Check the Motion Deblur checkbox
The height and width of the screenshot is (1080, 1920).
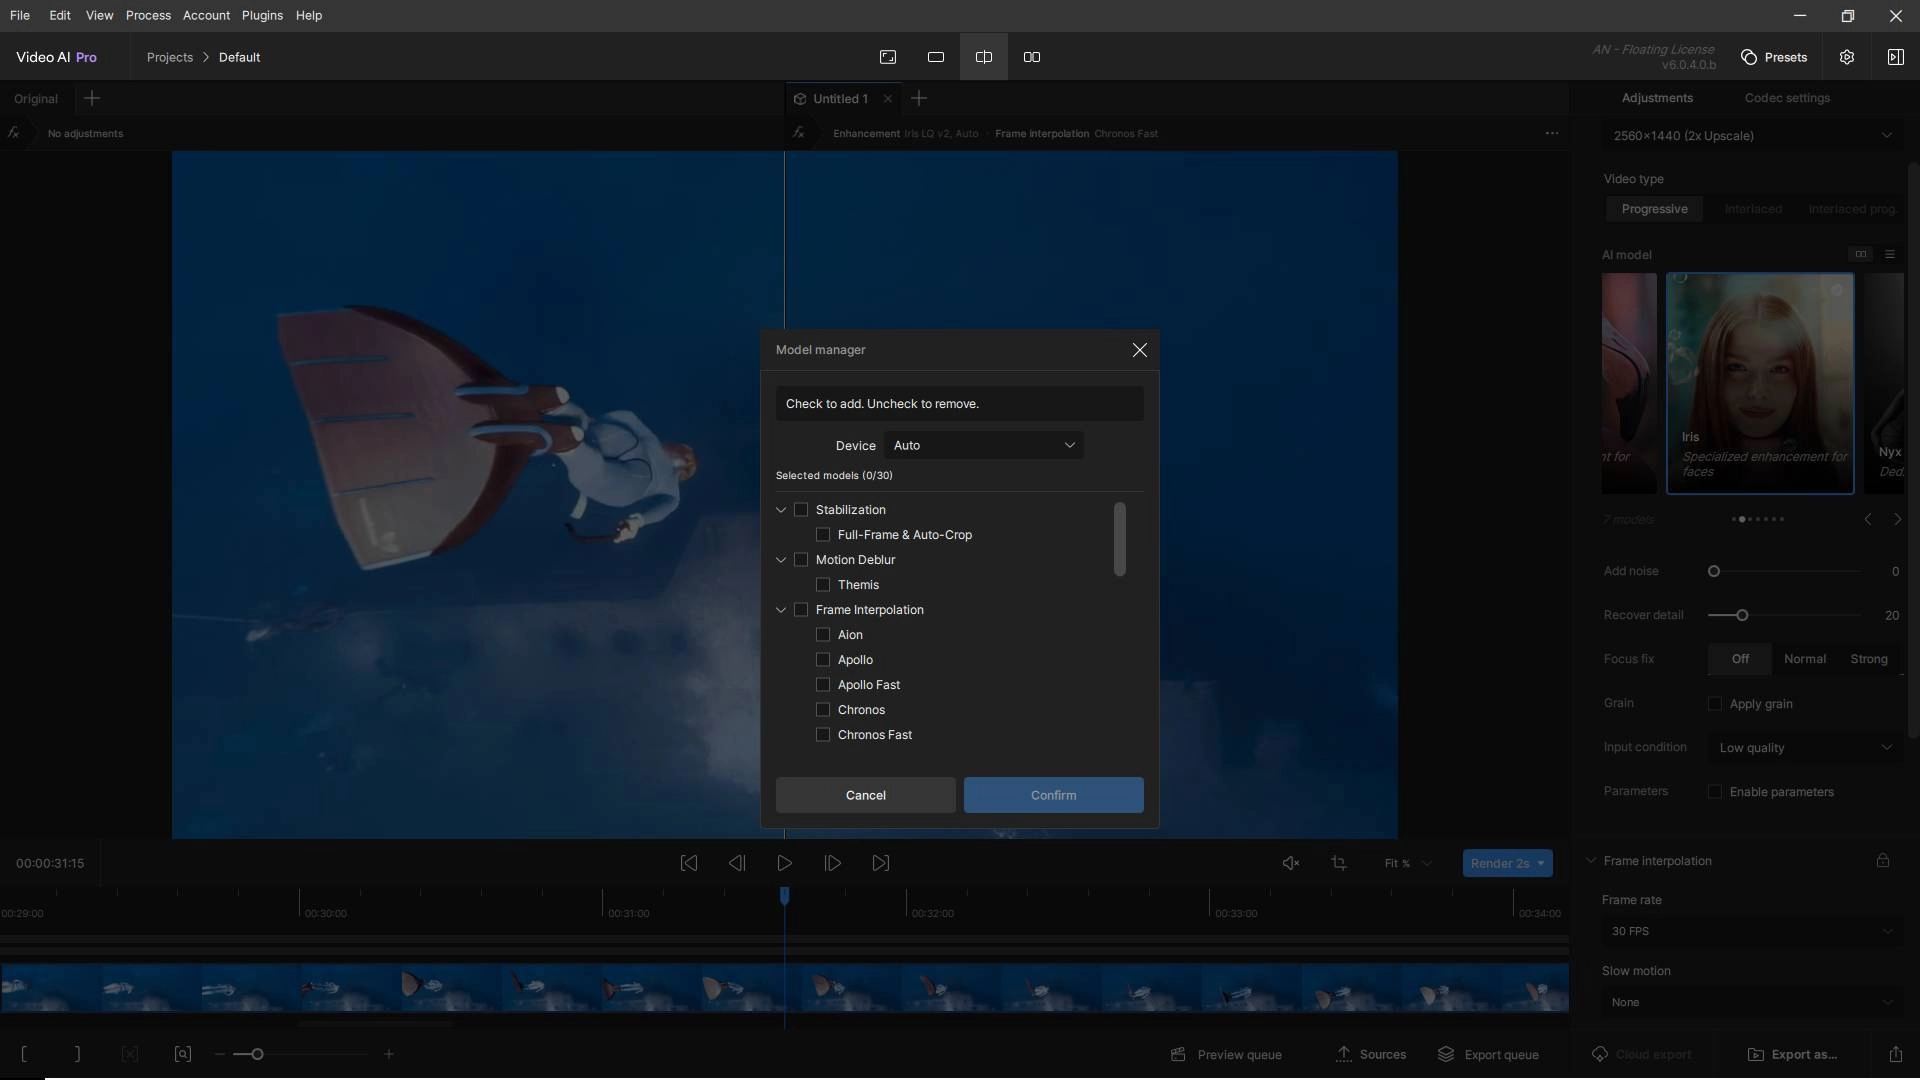pos(801,560)
